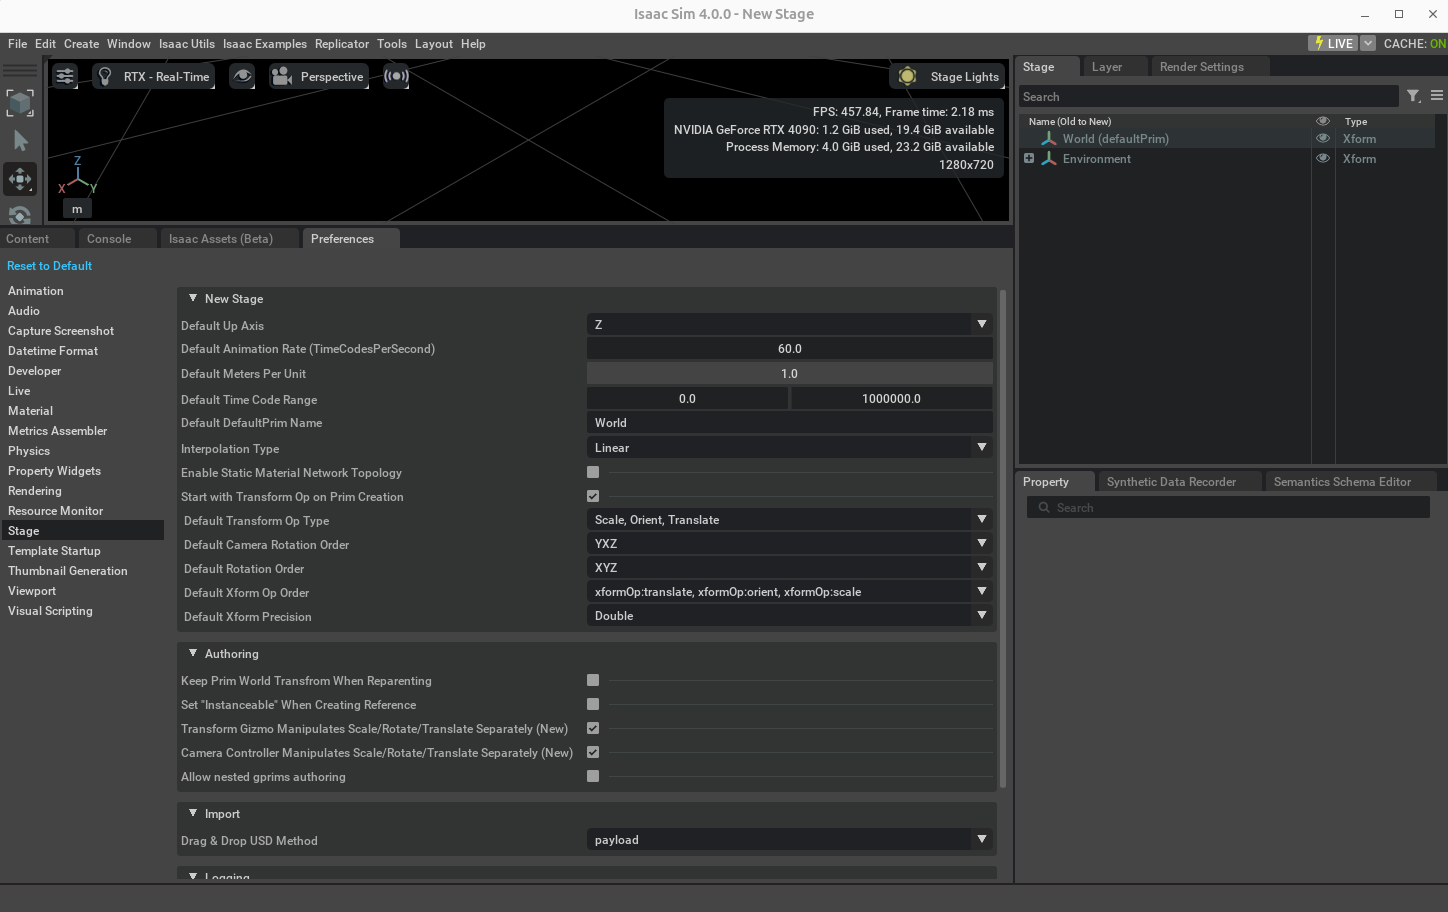Select the Rotate tool in toolbar
The height and width of the screenshot is (912, 1448).
(x=20, y=214)
